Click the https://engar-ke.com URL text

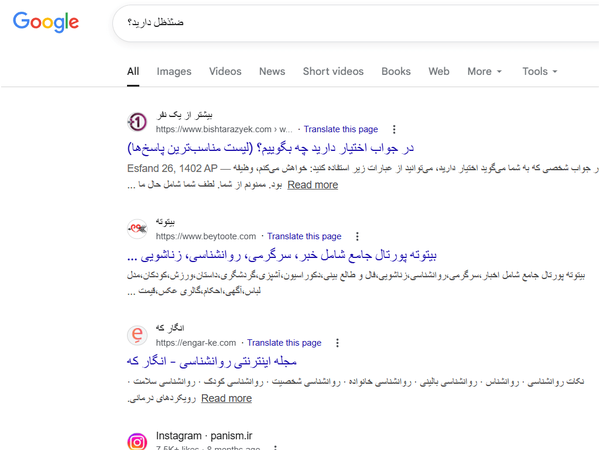196,343
